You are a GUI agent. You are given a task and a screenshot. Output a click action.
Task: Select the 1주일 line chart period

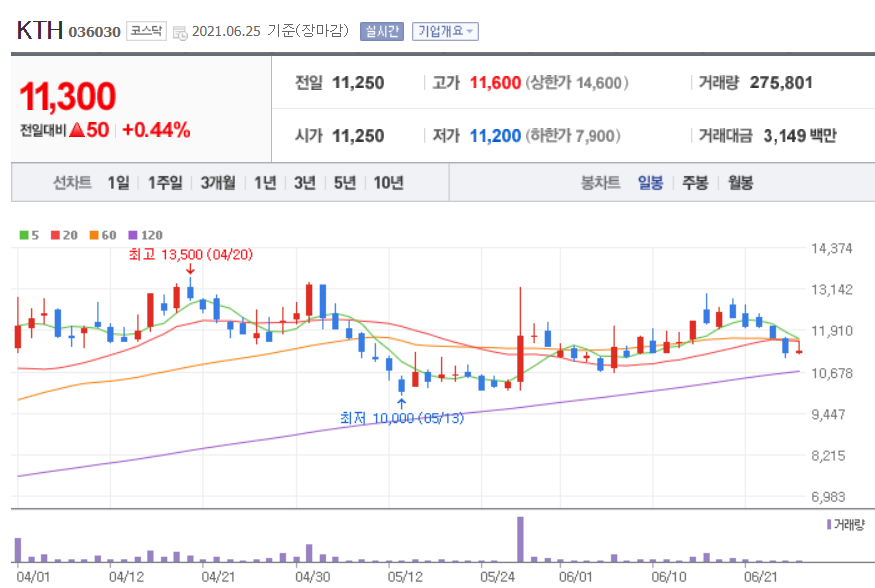click(x=165, y=182)
